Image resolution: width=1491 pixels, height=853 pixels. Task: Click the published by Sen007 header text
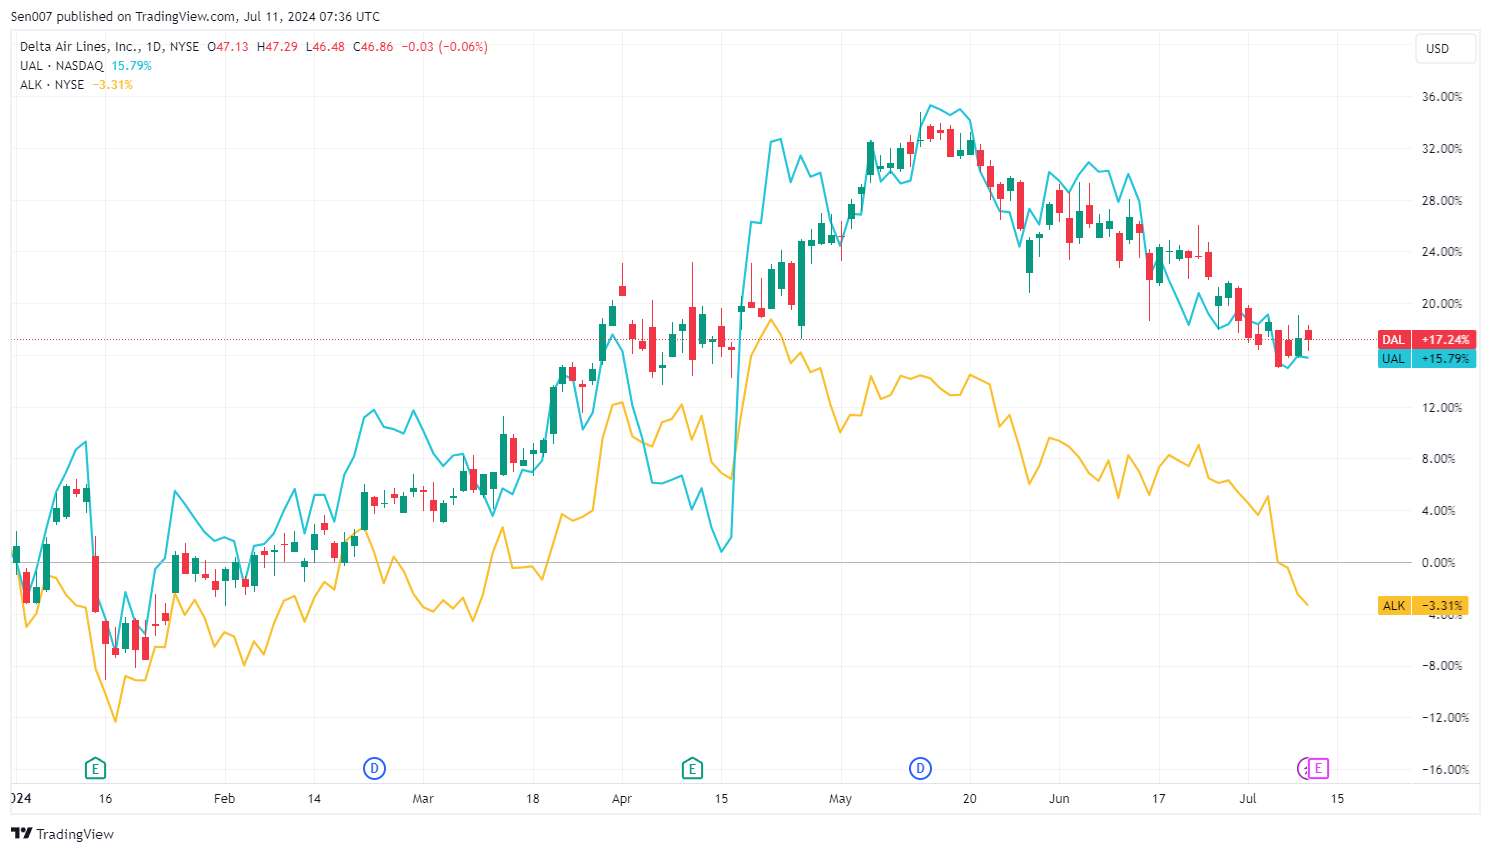point(195,17)
